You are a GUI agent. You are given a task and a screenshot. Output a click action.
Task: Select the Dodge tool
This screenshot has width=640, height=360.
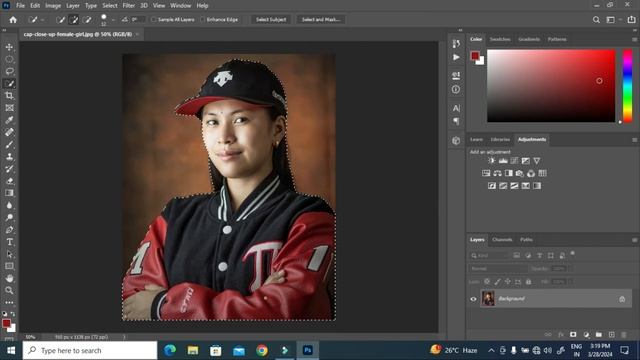pyautogui.click(x=9, y=218)
